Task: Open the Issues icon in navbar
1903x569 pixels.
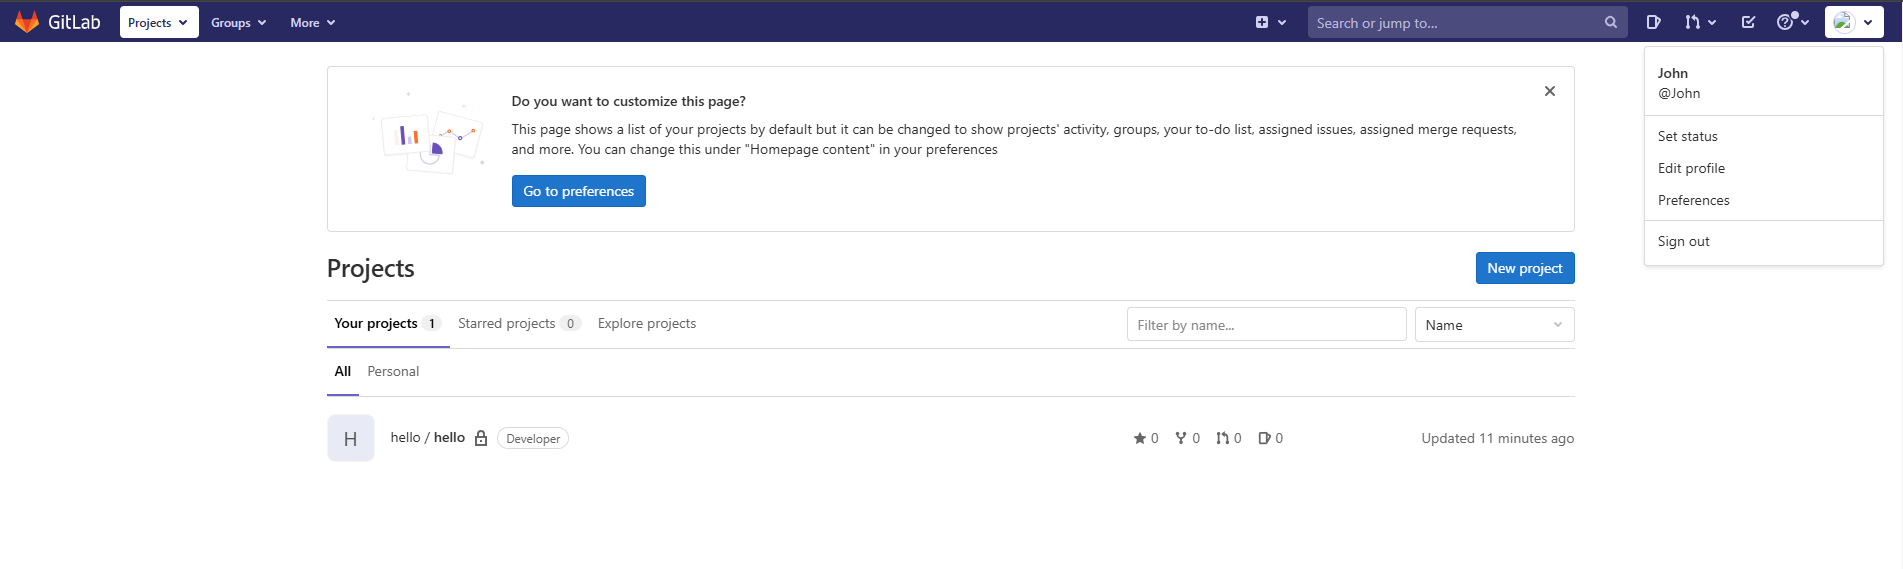Action: pyautogui.click(x=1653, y=22)
